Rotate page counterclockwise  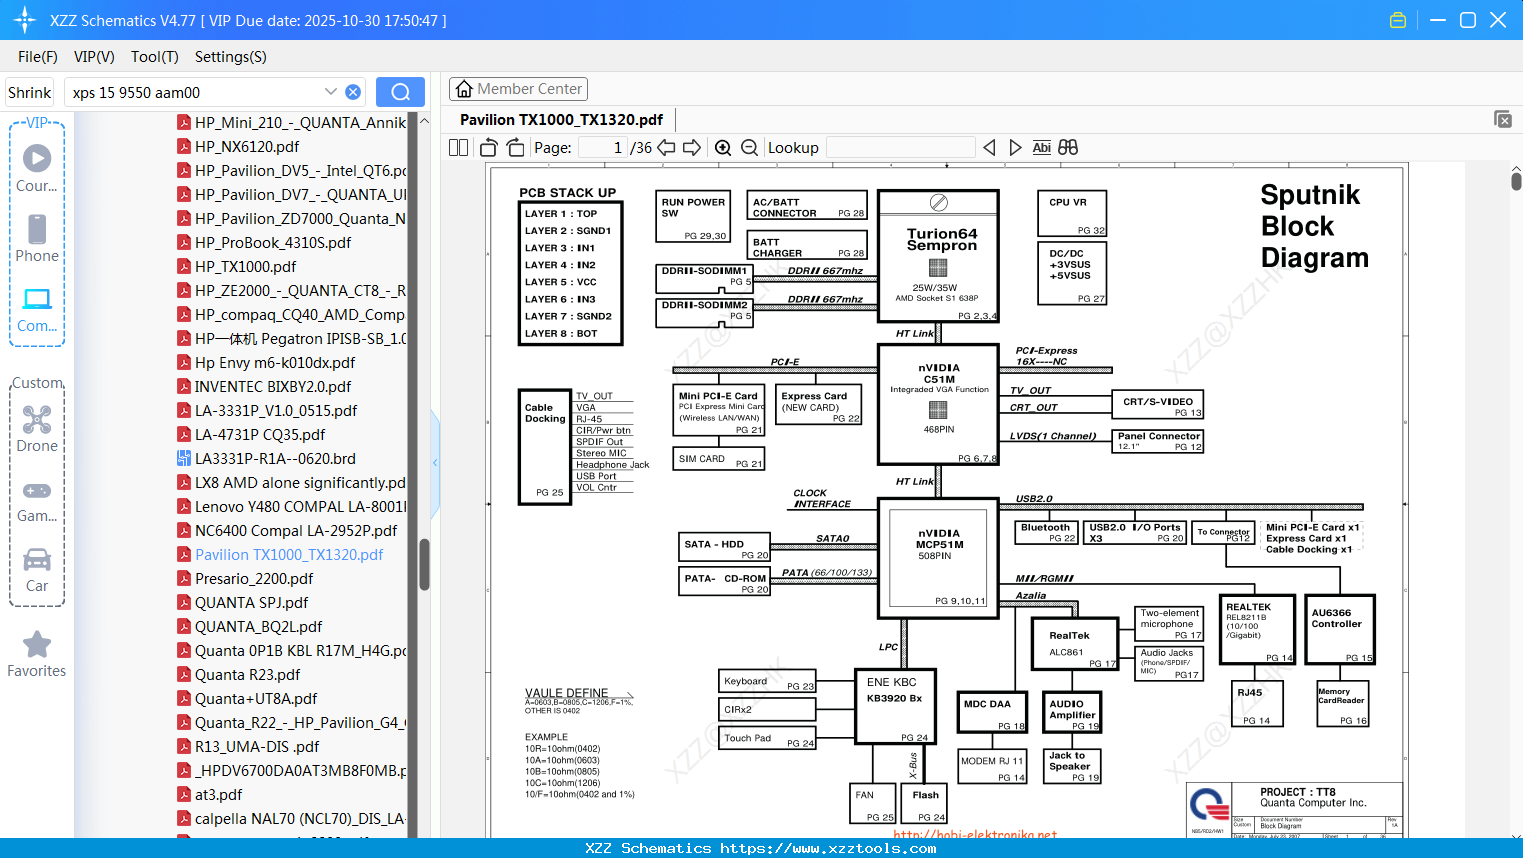click(489, 147)
